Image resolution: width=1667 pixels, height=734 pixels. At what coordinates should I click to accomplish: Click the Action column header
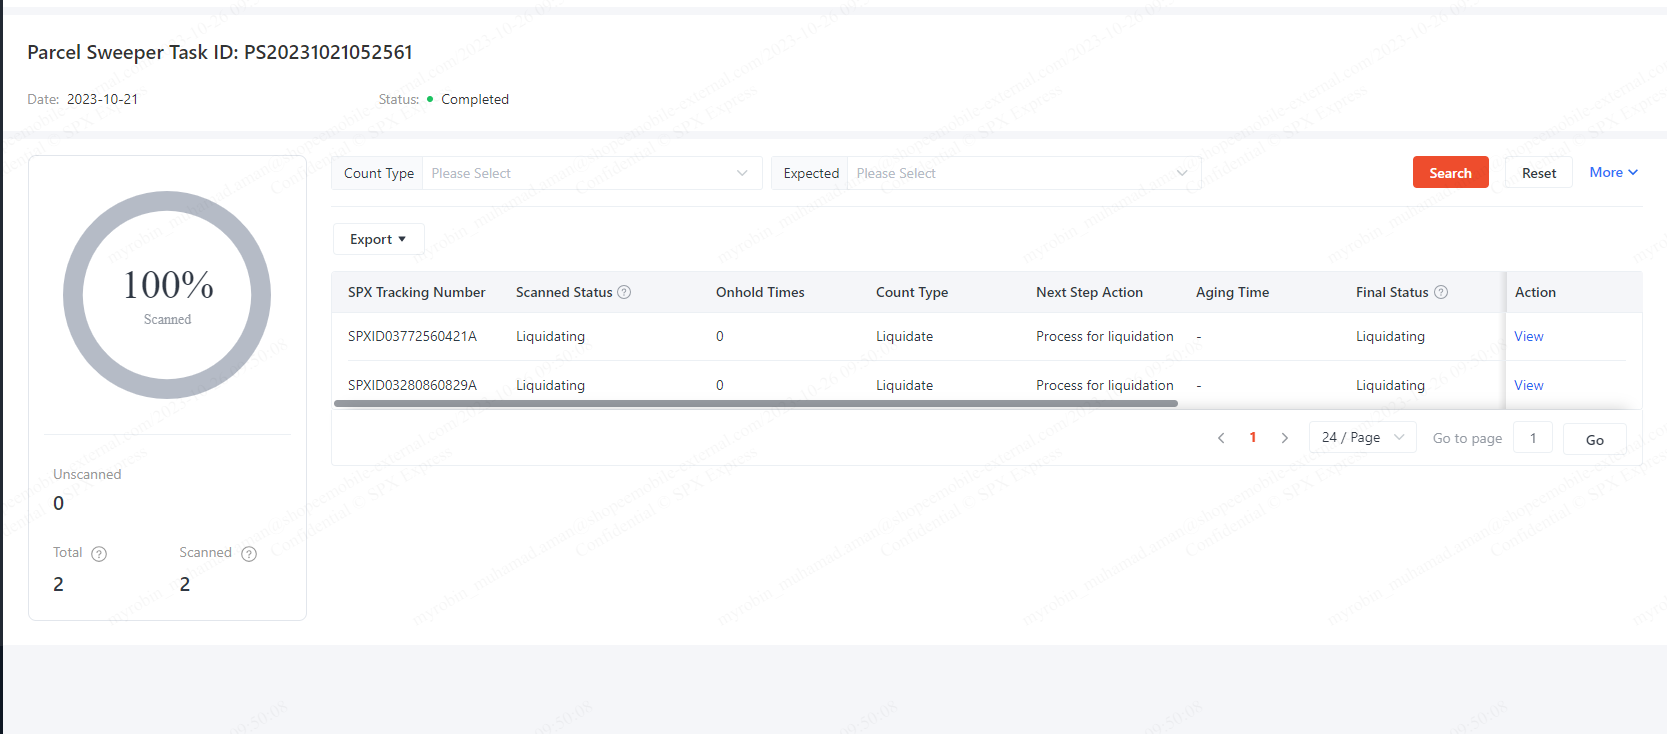tap(1535, 292)
